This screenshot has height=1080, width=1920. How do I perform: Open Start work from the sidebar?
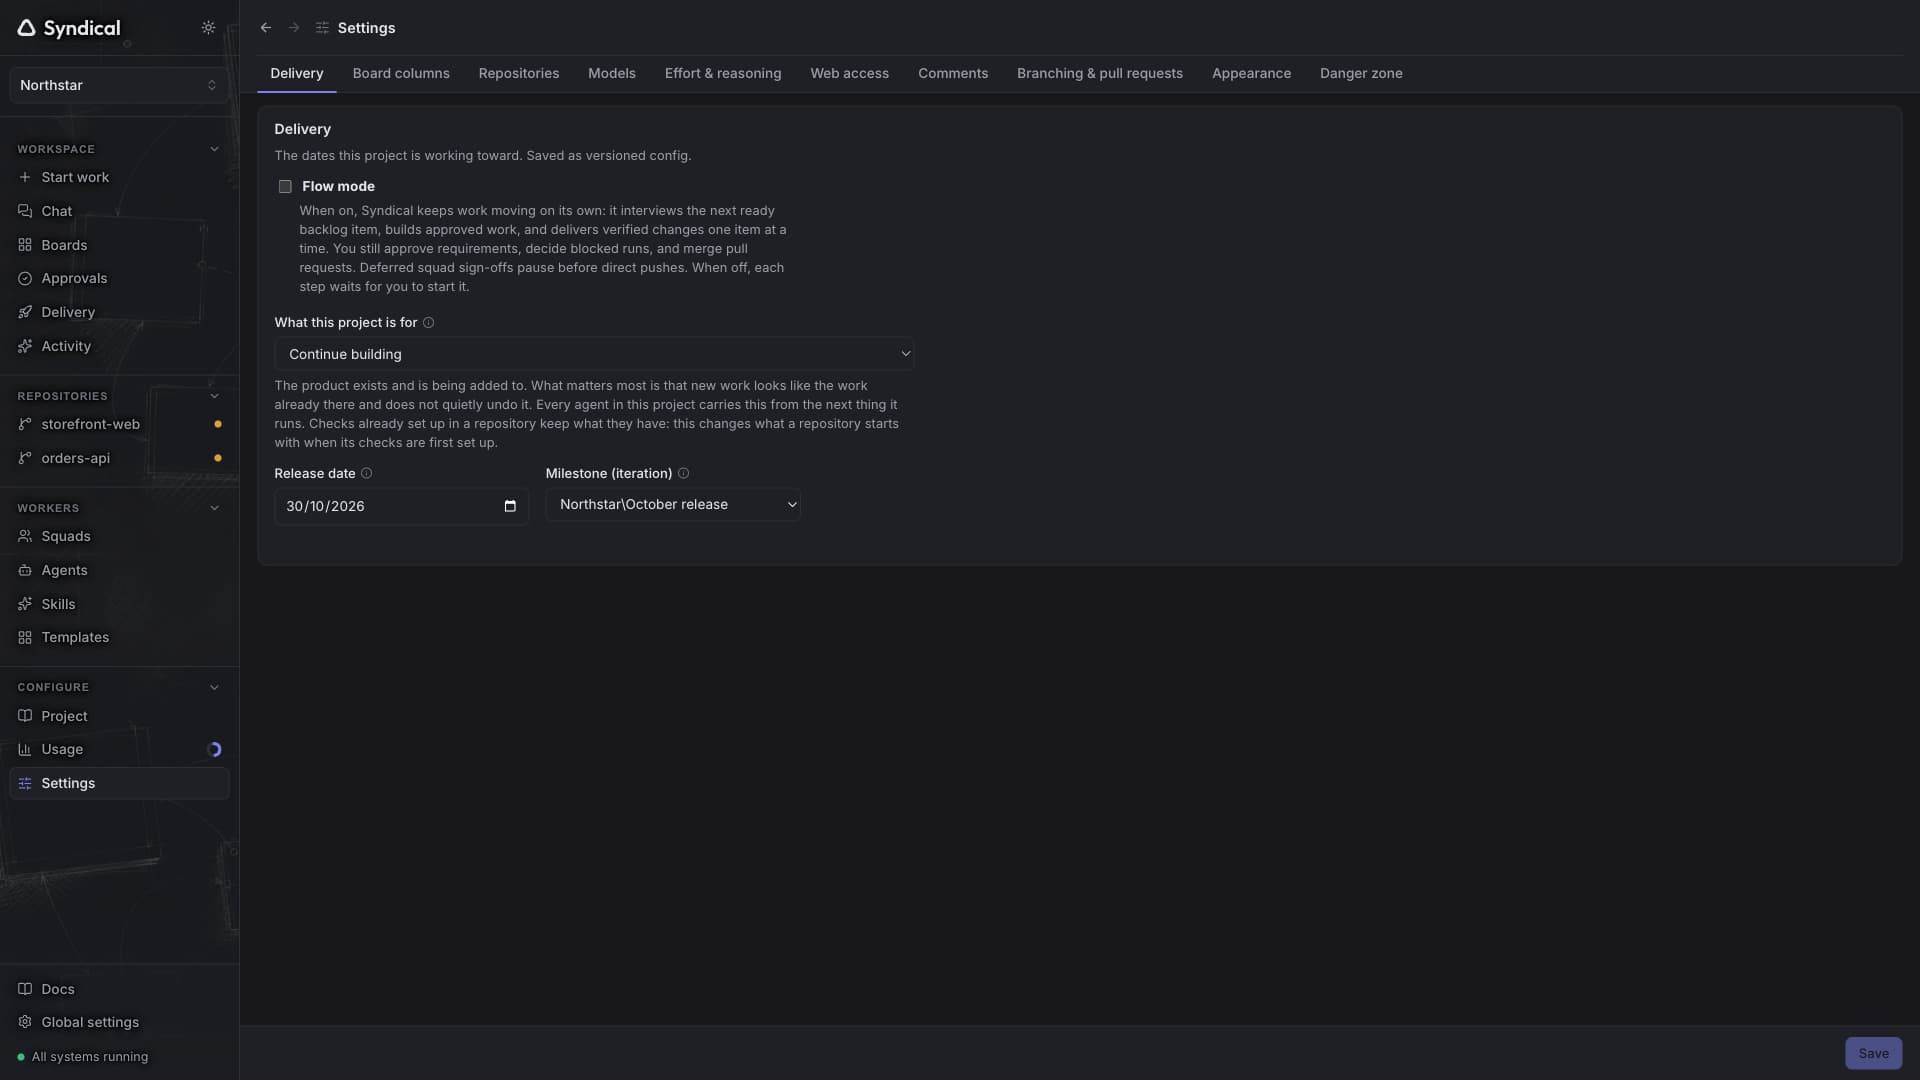tap(119, 177)
